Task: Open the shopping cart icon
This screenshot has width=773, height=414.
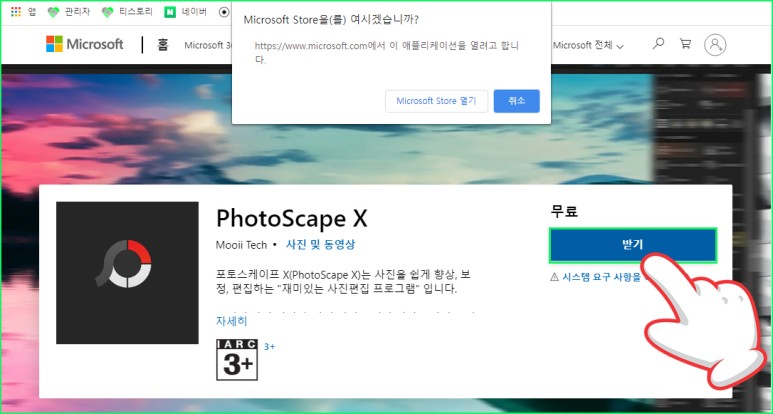Action: click(x=685, y=44)
